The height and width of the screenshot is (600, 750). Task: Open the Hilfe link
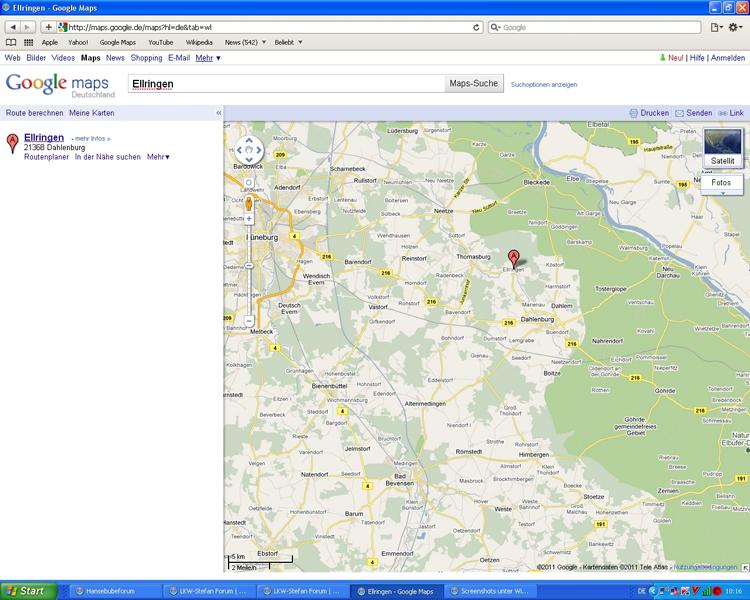point(697,58)
